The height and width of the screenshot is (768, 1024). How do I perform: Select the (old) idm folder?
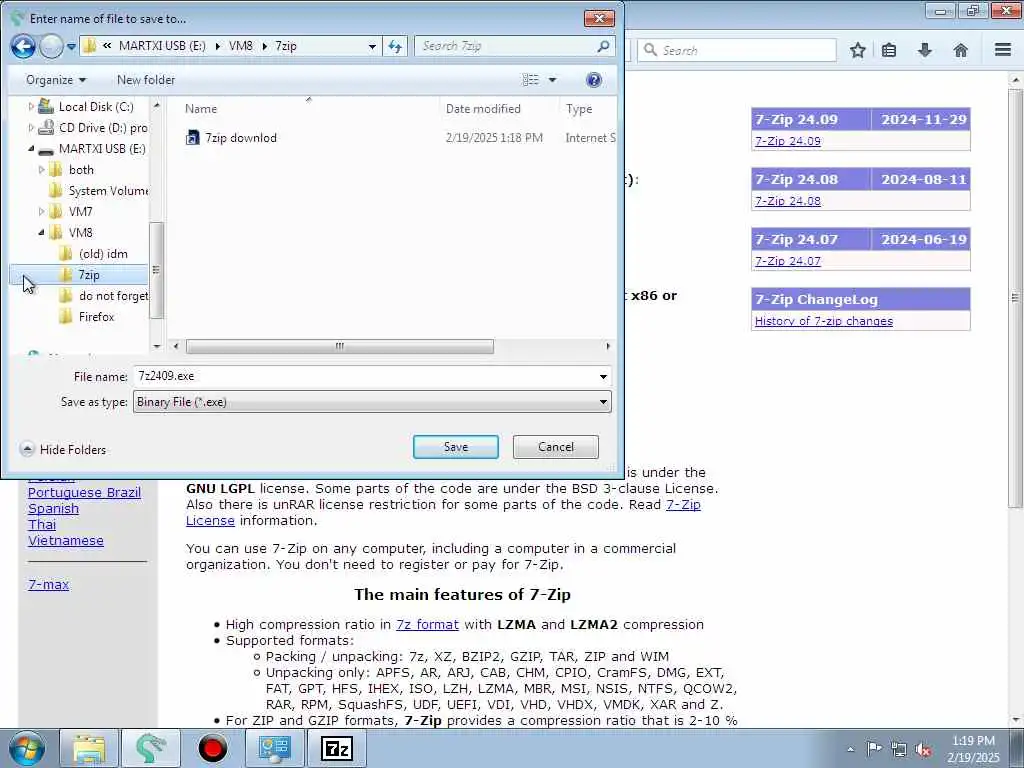(103, 254)
